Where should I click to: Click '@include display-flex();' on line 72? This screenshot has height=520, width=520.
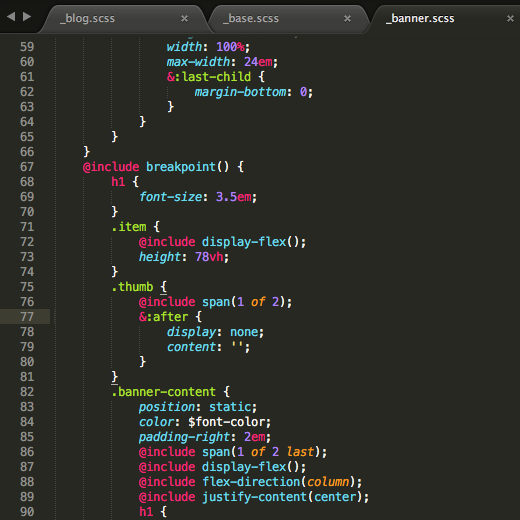(x=222, y=242)
